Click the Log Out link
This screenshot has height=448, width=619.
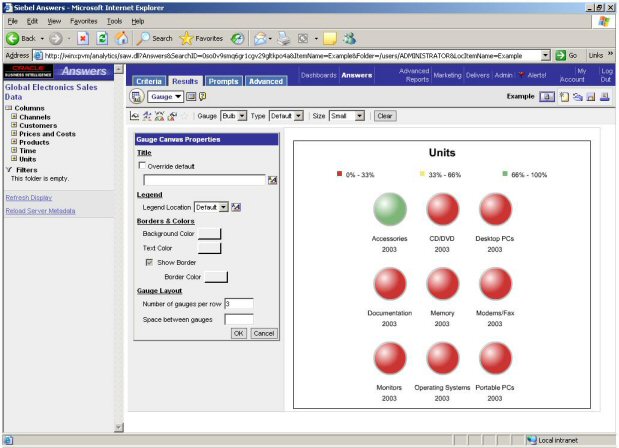pyautogui.click(x=606, y=75)
